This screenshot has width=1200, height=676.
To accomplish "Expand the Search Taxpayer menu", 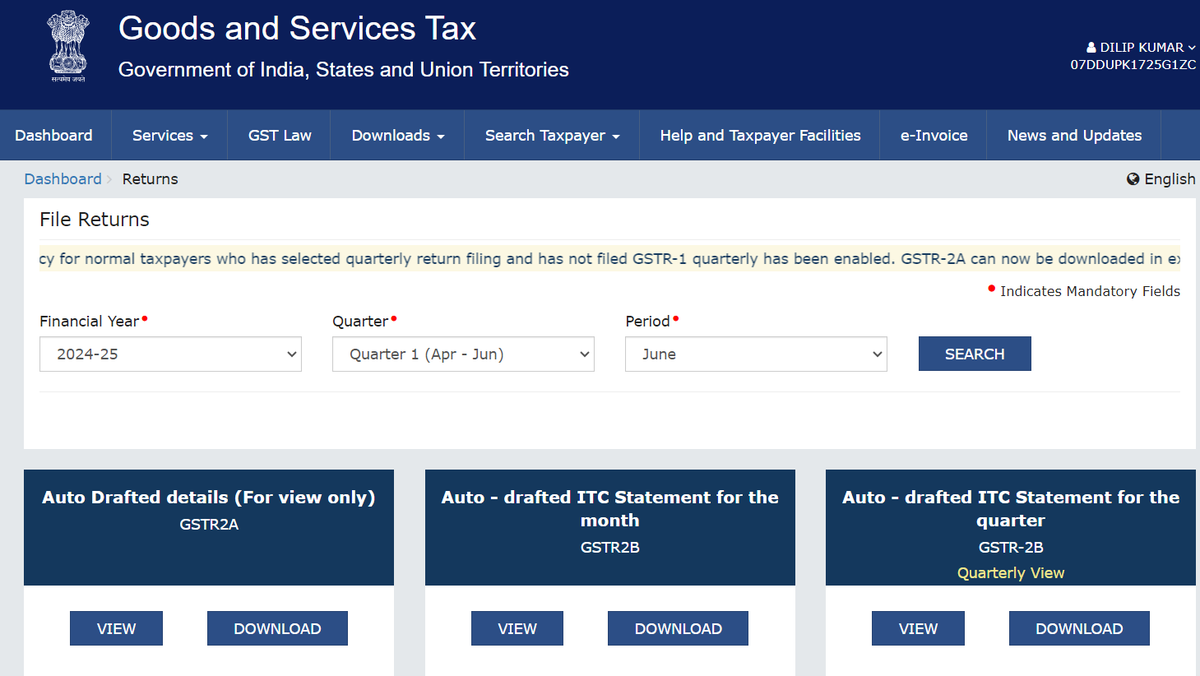I will (552, 135).
